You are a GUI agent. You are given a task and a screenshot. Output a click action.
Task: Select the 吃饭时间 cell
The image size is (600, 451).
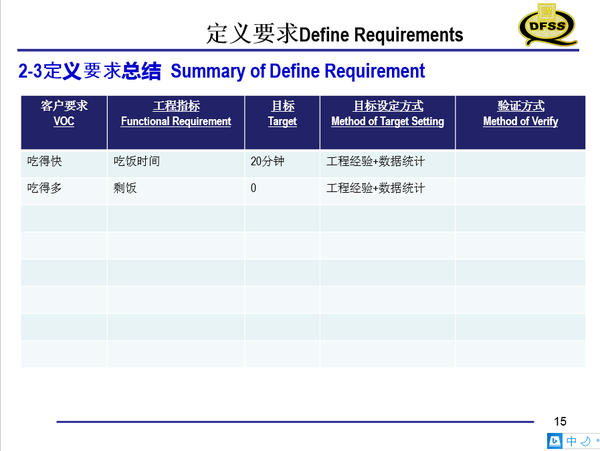click(176, 163)
